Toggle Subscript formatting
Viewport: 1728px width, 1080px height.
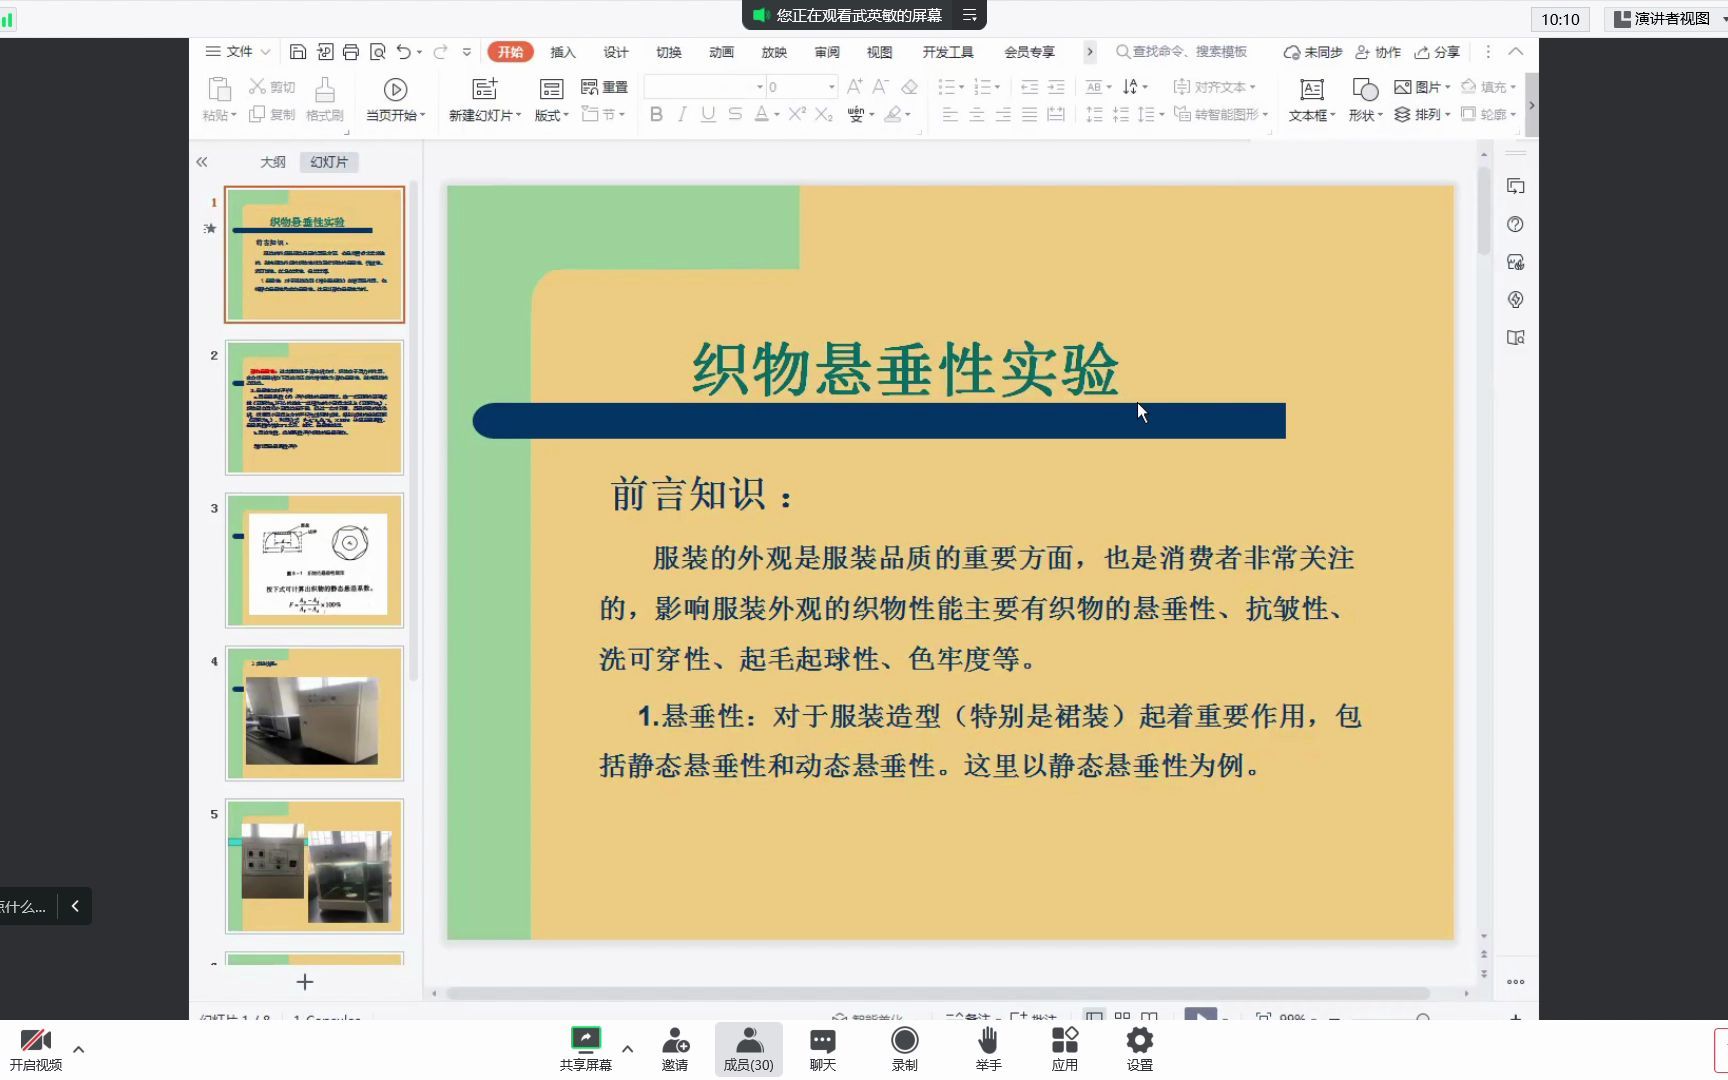click(x=823, y=115)
